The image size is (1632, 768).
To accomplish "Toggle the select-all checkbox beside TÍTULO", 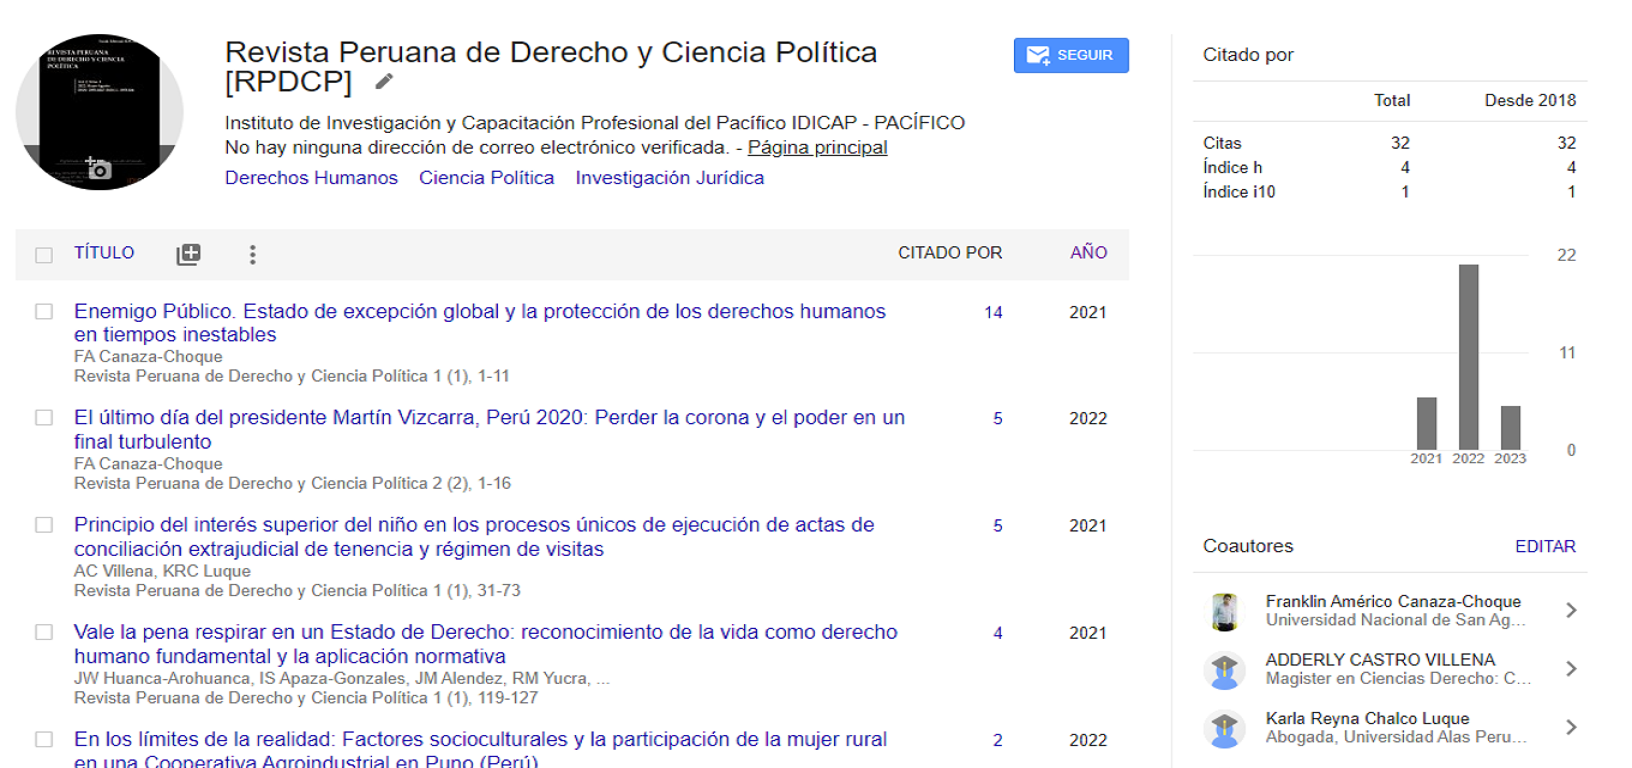I will (44, 255).
